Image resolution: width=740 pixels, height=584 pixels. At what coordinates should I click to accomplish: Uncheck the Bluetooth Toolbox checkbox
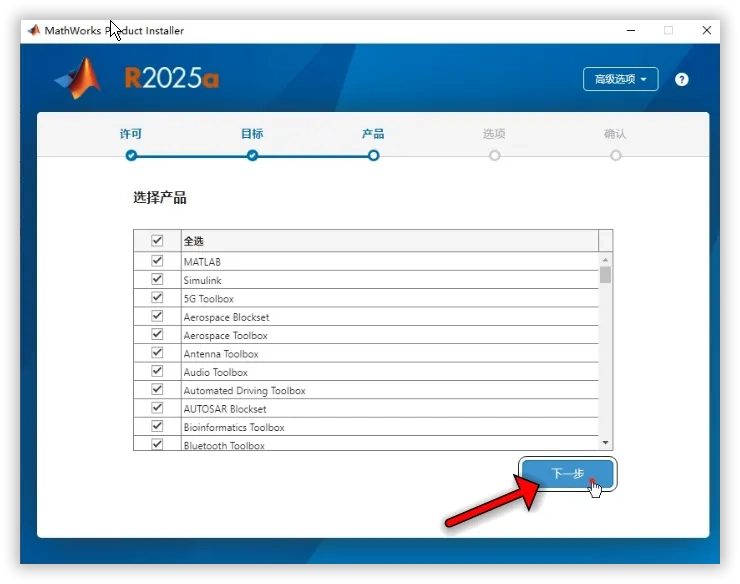(x=157, y=444)
